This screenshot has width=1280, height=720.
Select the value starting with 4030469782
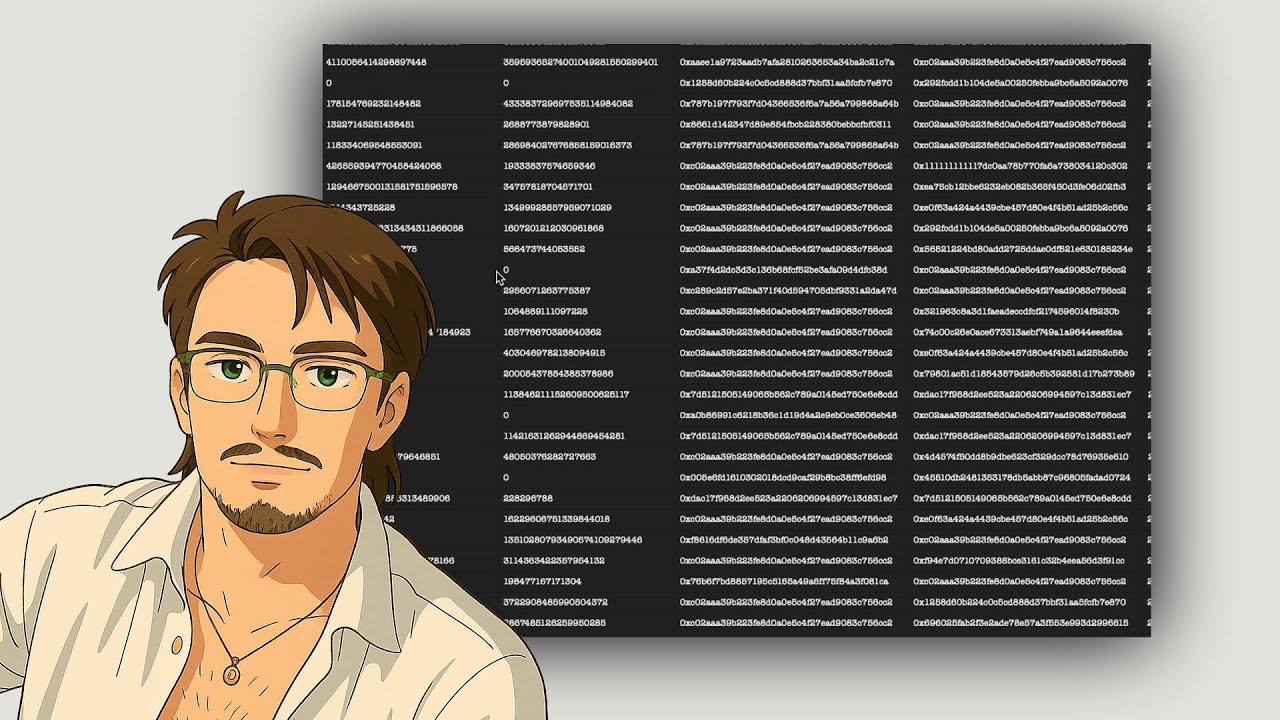tap(554, 353)
